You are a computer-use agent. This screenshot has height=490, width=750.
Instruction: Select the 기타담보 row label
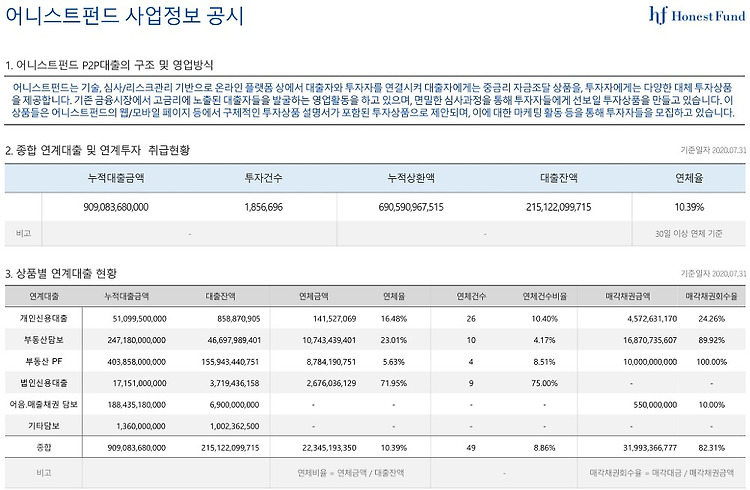44,426
